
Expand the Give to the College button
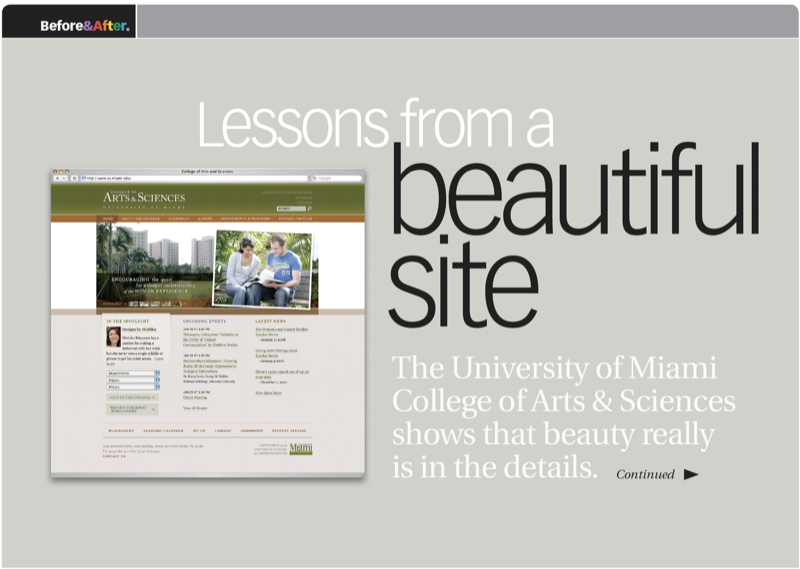pos(132,397)
